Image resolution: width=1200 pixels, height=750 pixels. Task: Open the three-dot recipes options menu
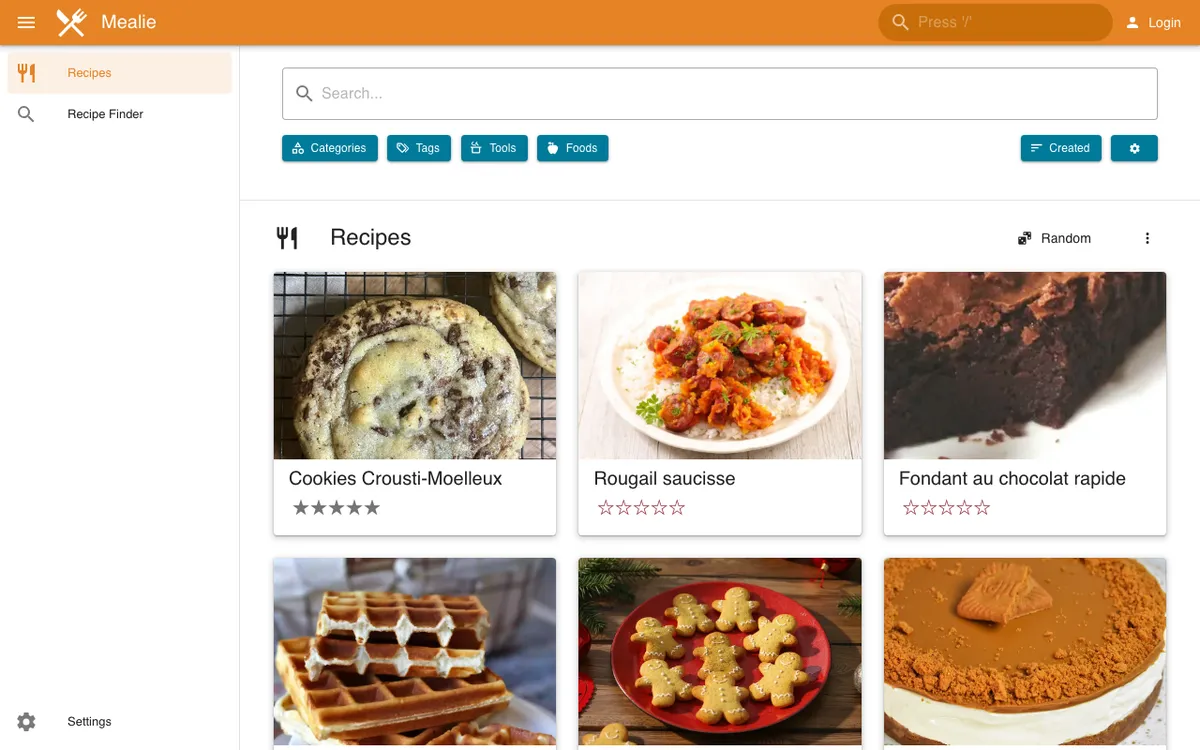[x=1147, y=238]
